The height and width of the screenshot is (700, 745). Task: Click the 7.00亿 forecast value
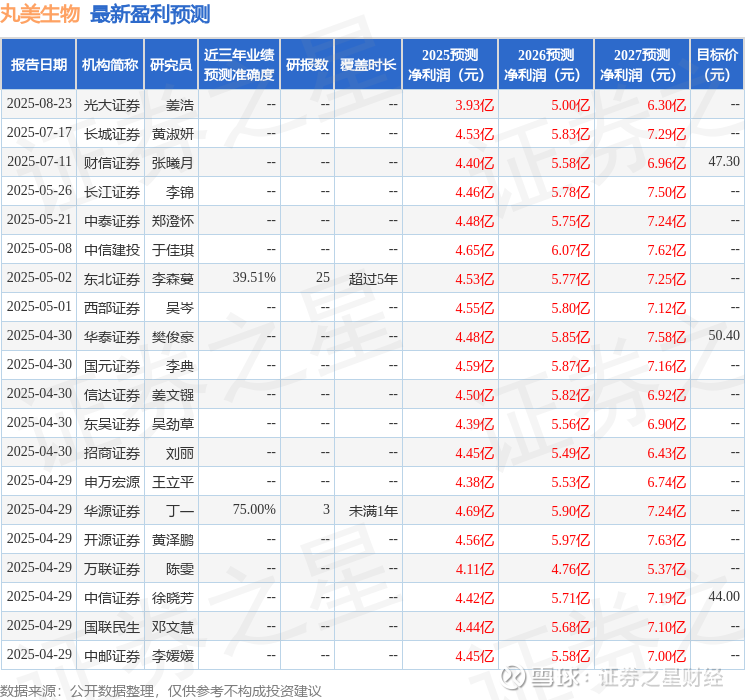666,656
